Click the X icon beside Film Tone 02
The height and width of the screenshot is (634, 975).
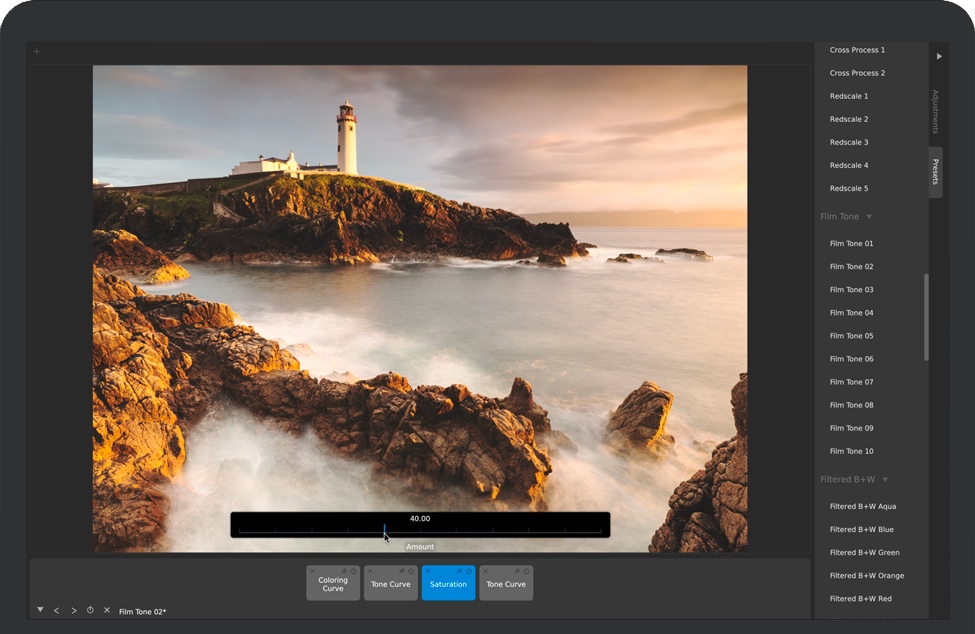(107, 610)
